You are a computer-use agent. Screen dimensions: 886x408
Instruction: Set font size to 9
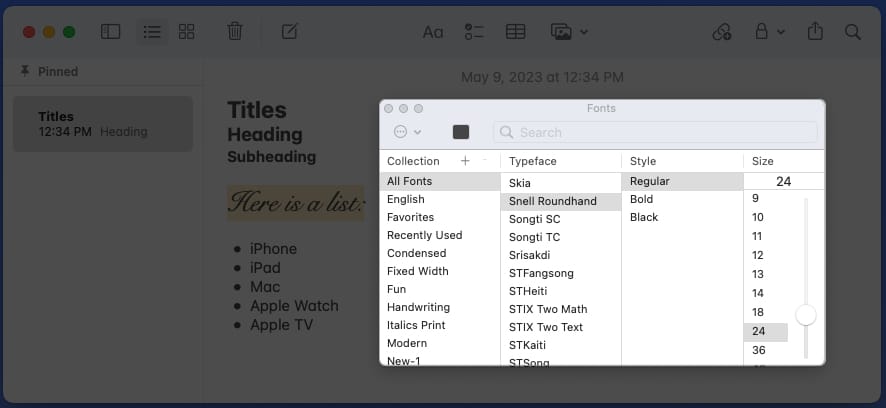pos(766,198)
